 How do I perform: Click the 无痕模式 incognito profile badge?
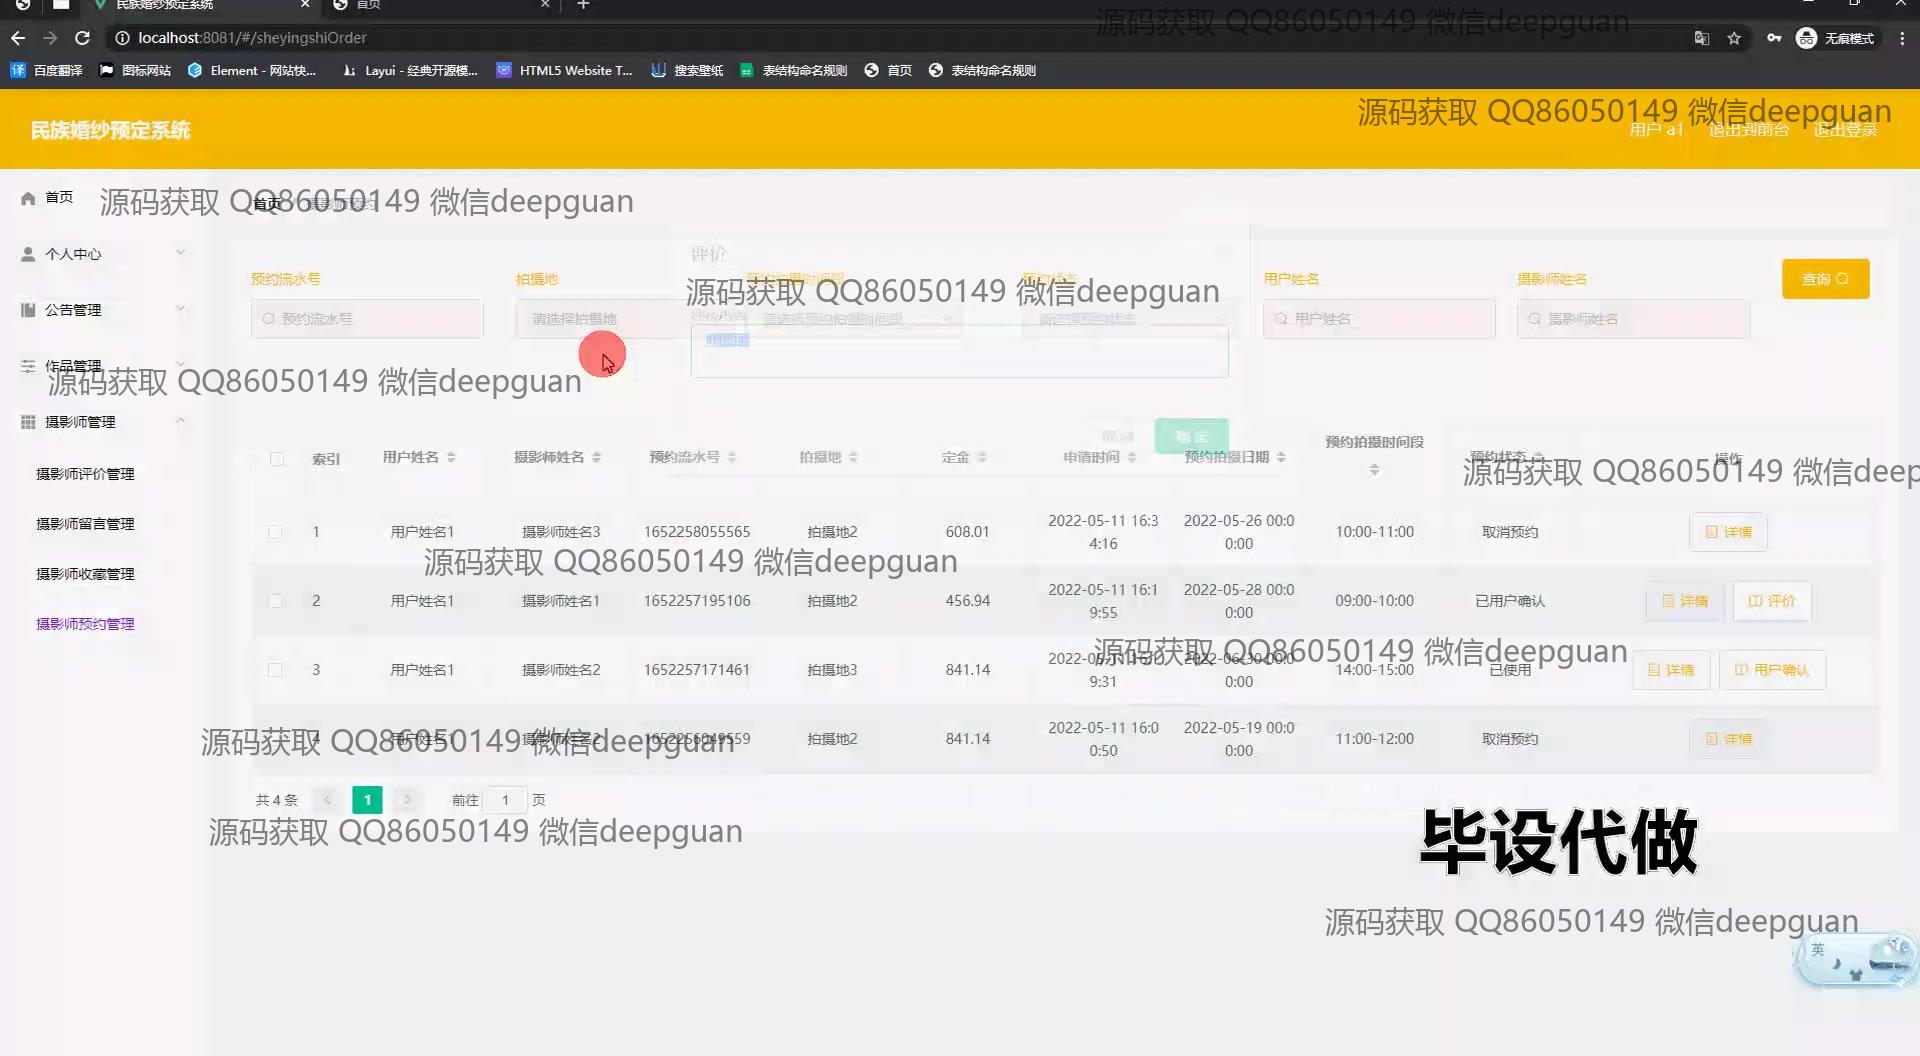tap(1835, 38)
